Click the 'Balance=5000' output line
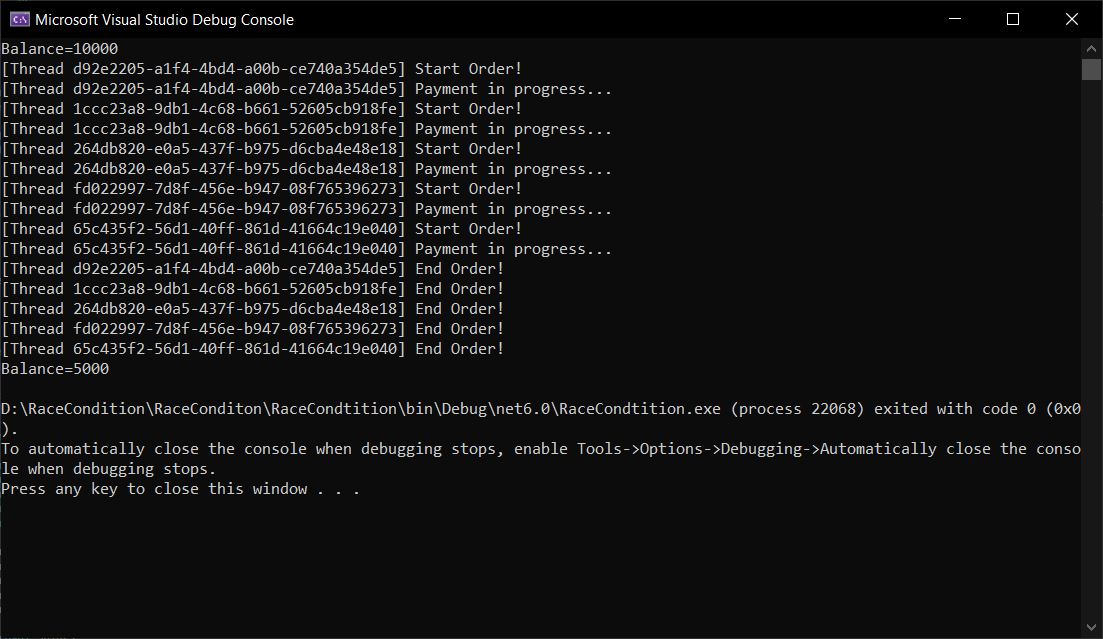Screen dimensions: 1103x639 click(55, 369)
